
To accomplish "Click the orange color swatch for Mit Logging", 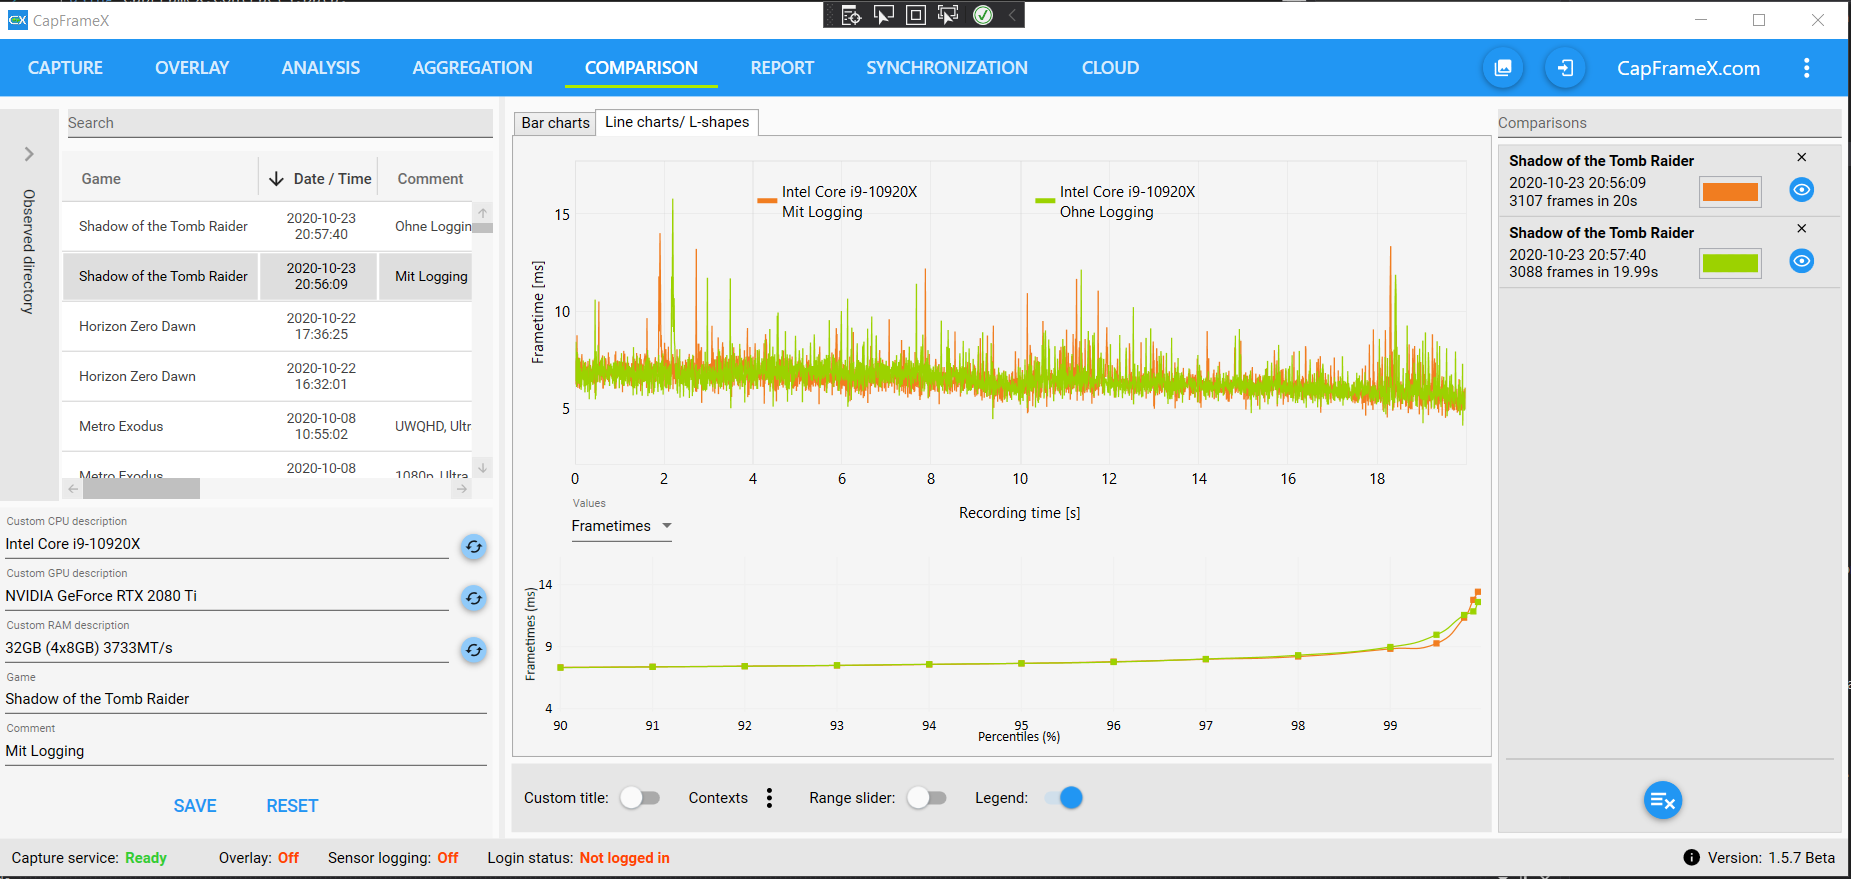I will pyautogui.click(x=1730, y=192).
